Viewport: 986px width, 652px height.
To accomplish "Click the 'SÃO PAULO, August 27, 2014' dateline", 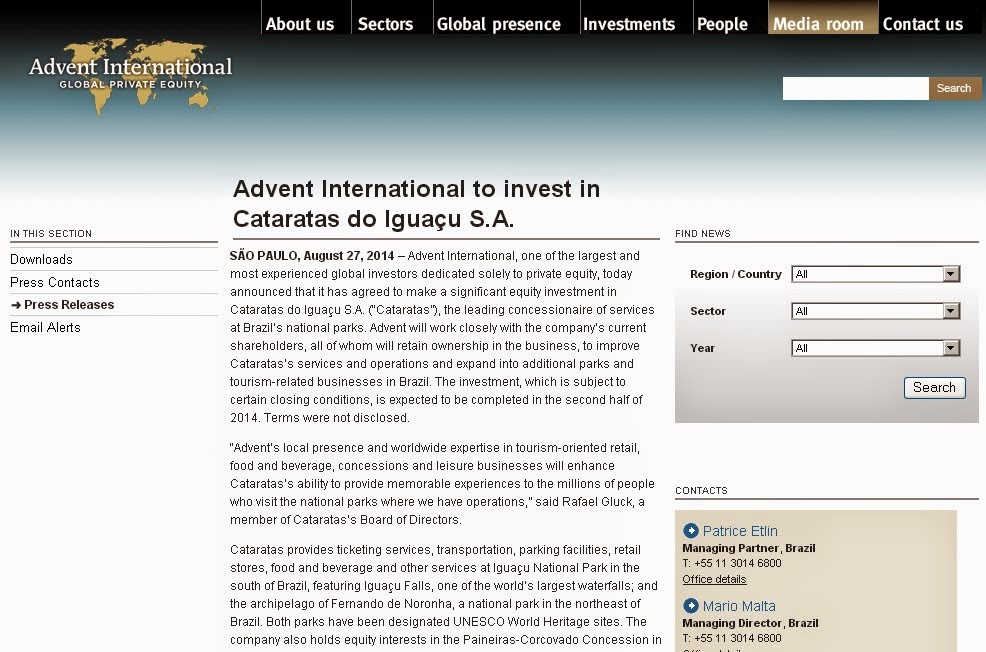I will tap(312, 256).
